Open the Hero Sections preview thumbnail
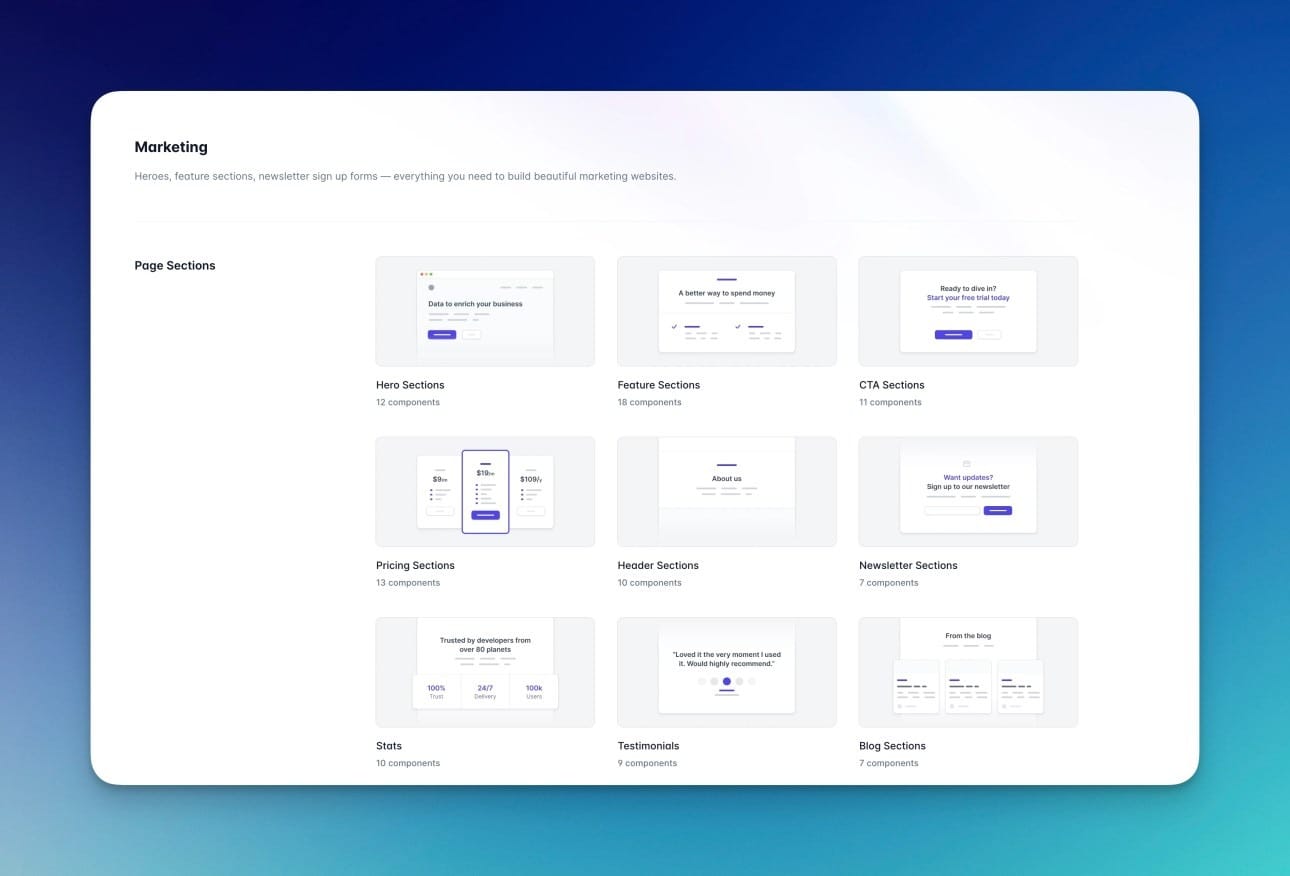 click(485, 311)
